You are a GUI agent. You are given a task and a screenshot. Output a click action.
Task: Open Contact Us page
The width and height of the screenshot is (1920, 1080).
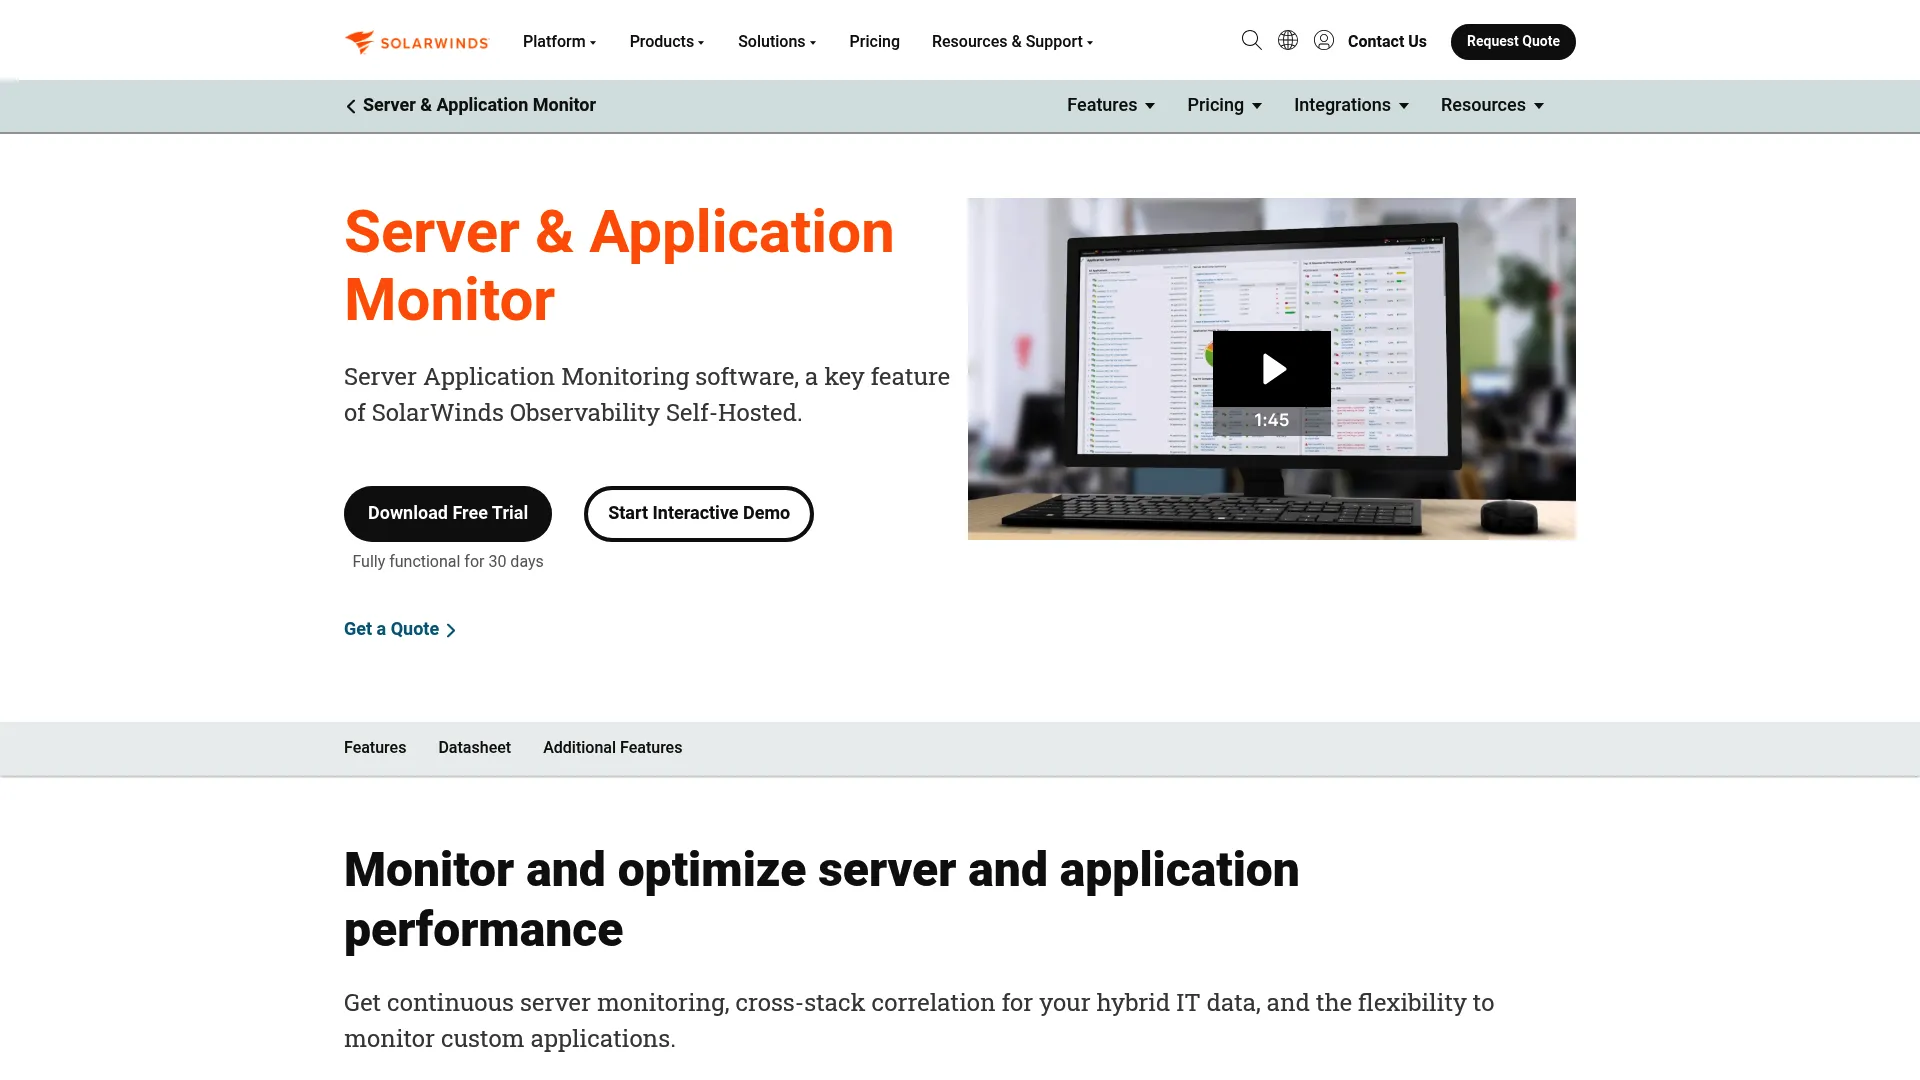(1387, 42)
